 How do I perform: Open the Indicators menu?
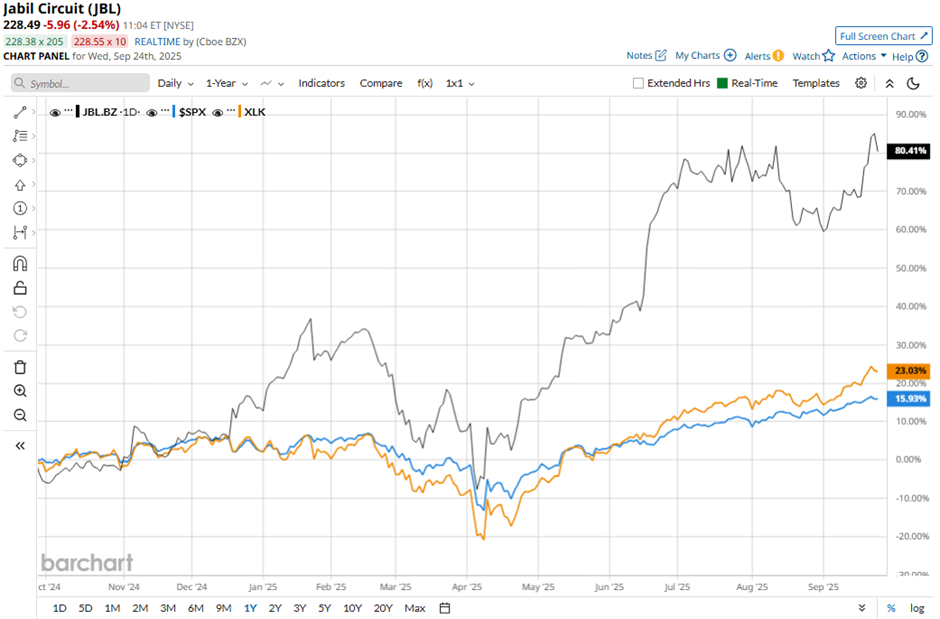coord(321,83)
